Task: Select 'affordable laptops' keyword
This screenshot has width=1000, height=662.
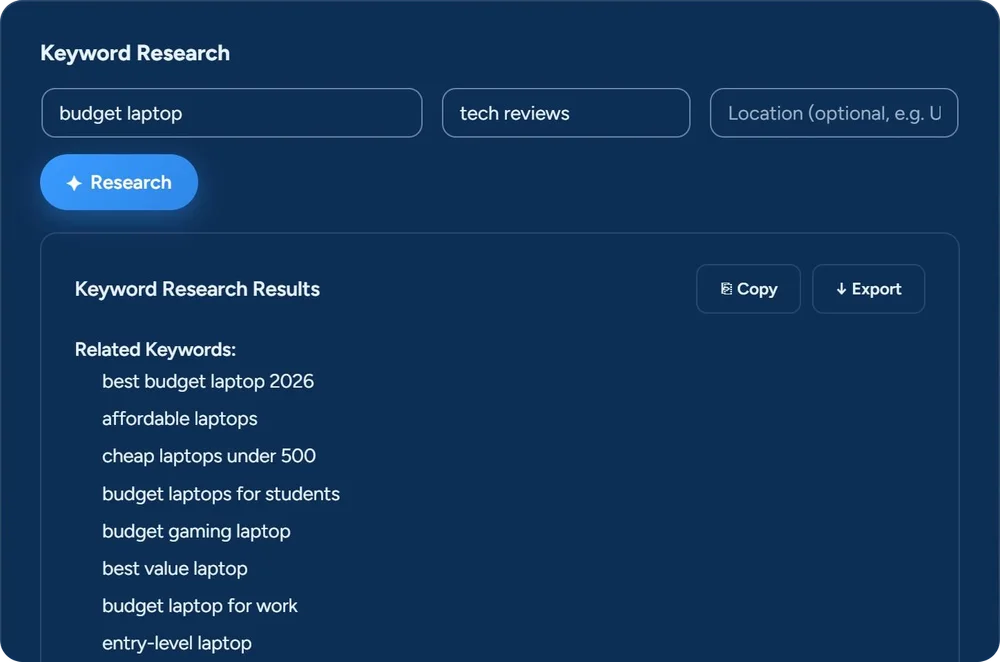Action: (180, 419)
